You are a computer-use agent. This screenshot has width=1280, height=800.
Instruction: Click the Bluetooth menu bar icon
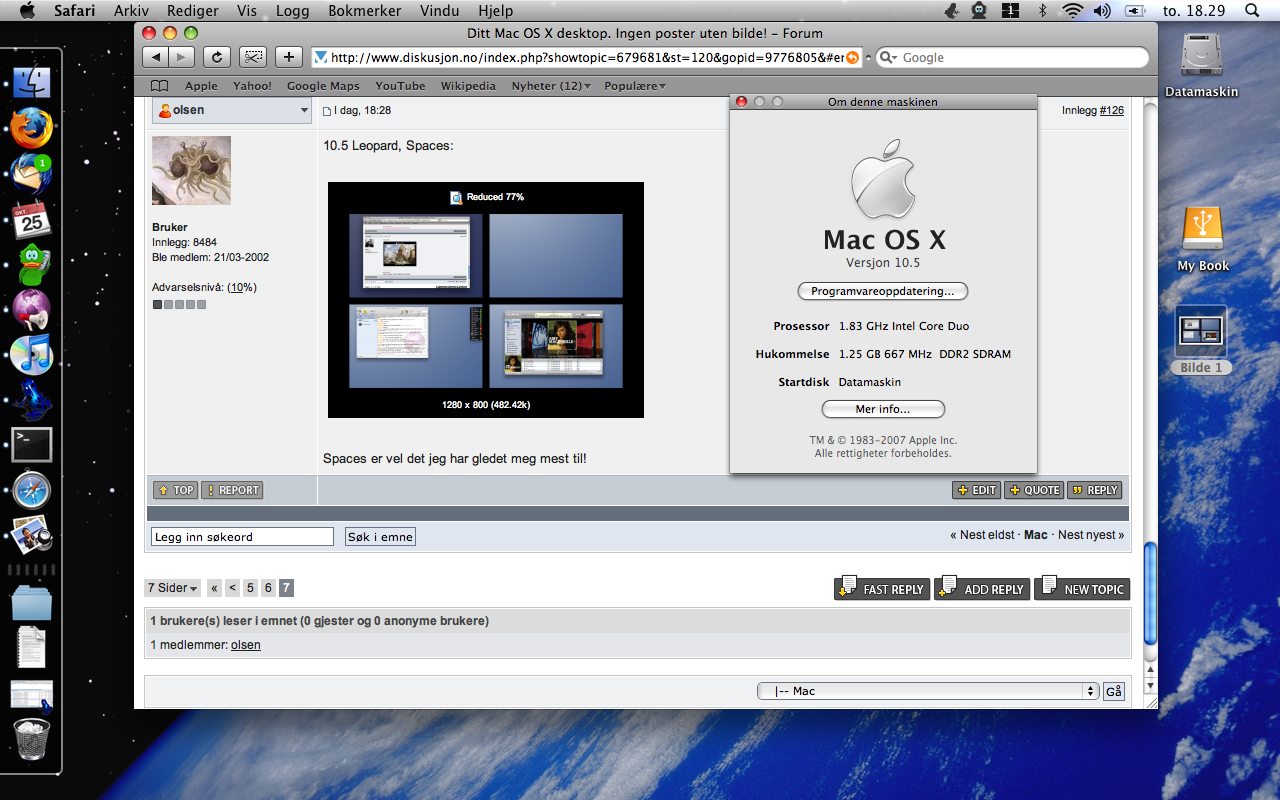(1043, 11)
